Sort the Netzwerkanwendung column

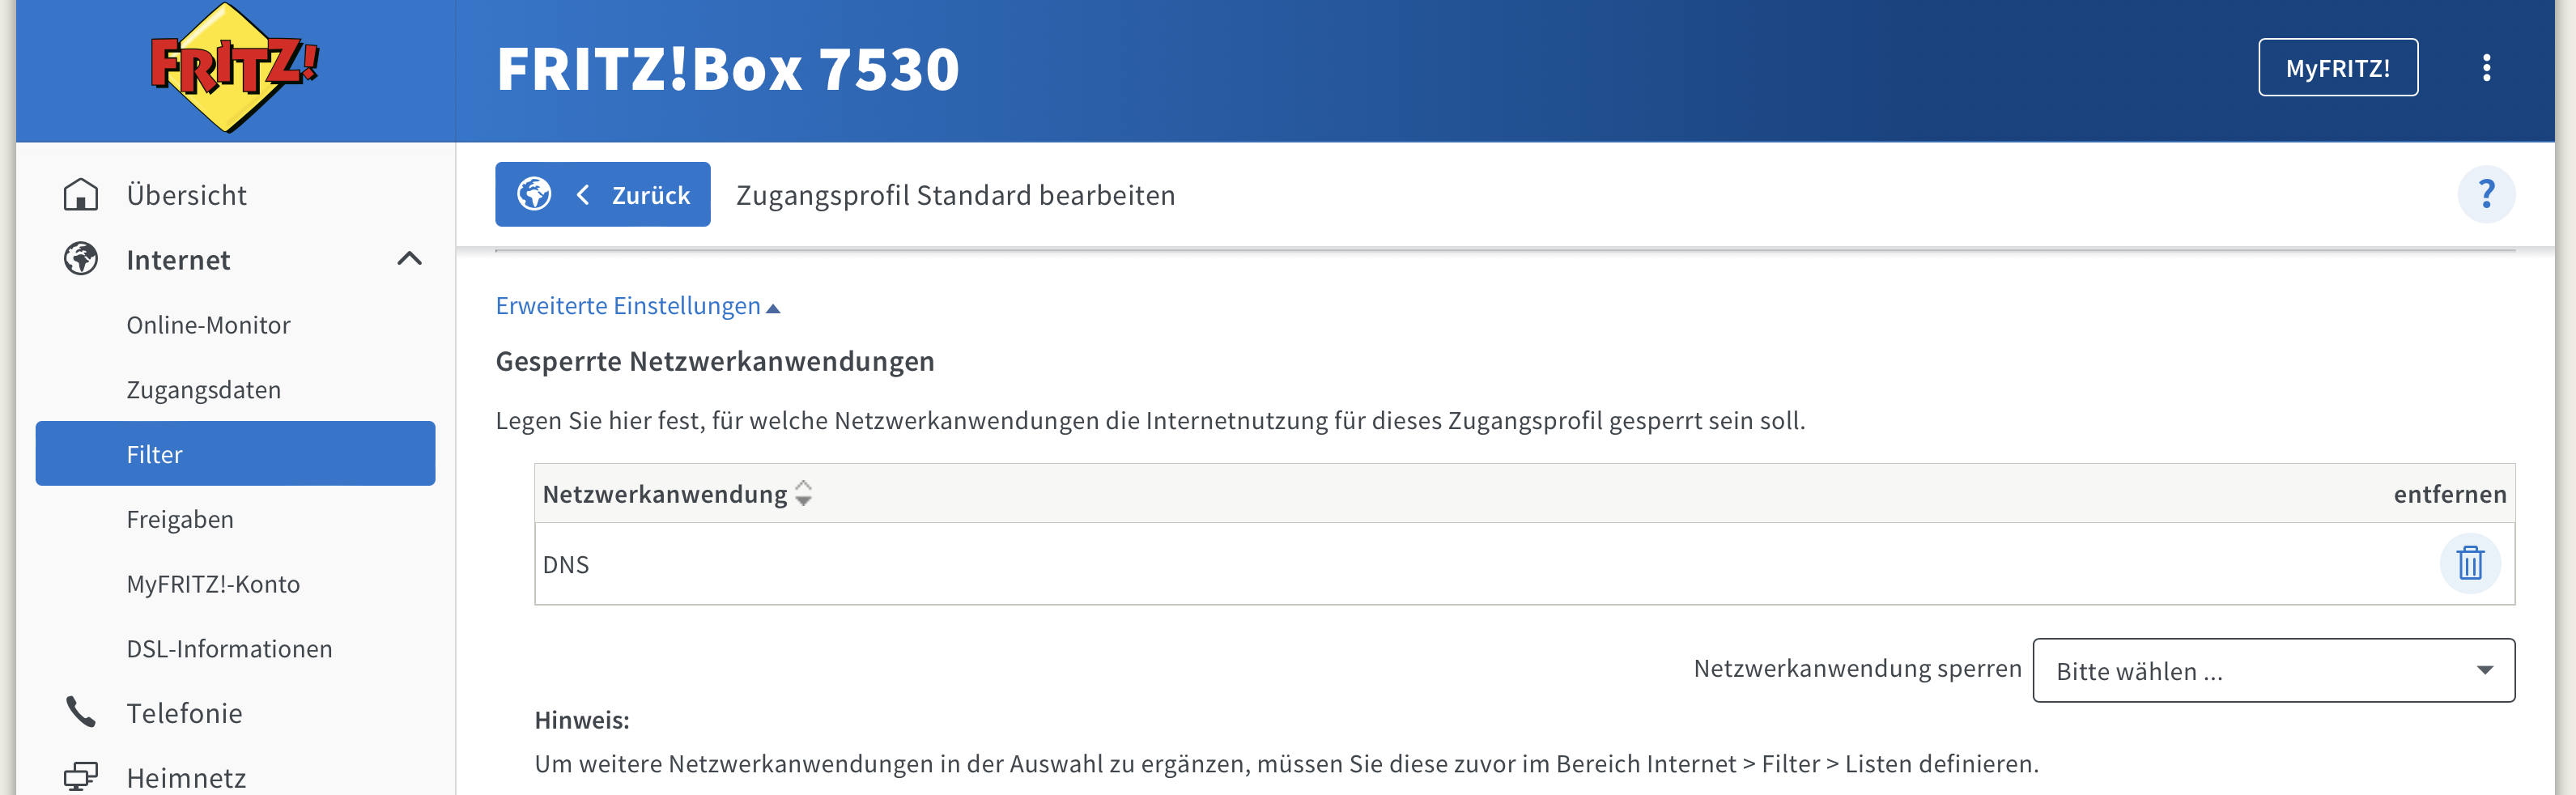pyautogui.click(x=802, y=493)
